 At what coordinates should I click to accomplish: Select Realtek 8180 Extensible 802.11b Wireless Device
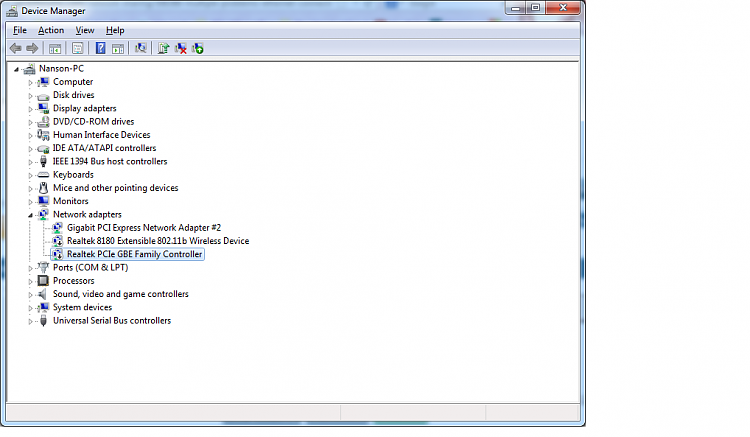(158, 241)
